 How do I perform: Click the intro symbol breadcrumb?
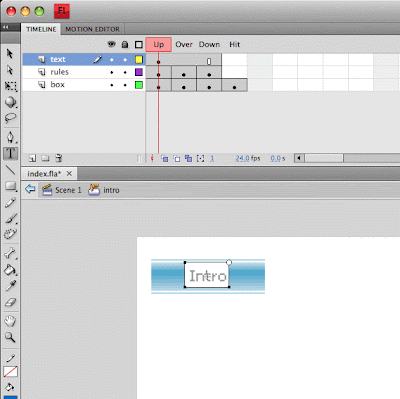104,190
